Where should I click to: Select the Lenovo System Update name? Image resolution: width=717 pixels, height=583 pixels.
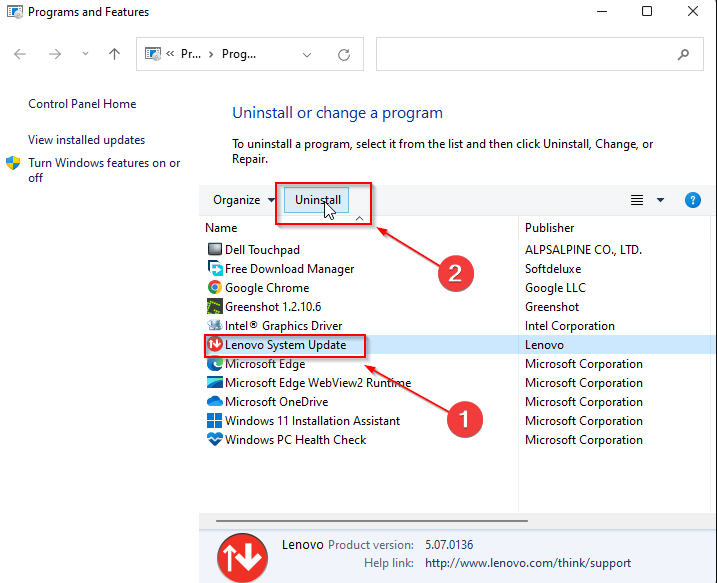[x=285, y=345]
